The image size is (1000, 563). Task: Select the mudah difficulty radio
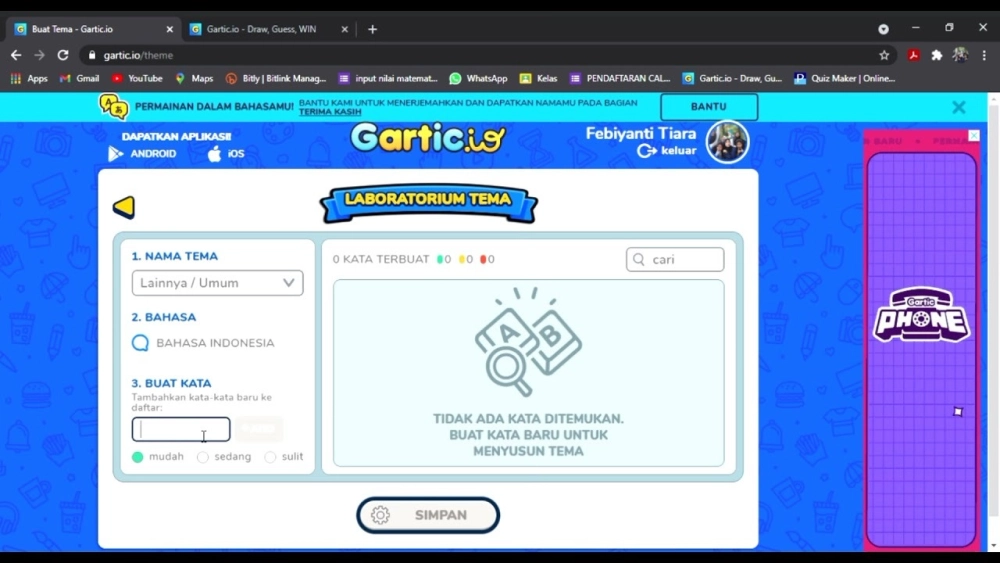point(138,457)
